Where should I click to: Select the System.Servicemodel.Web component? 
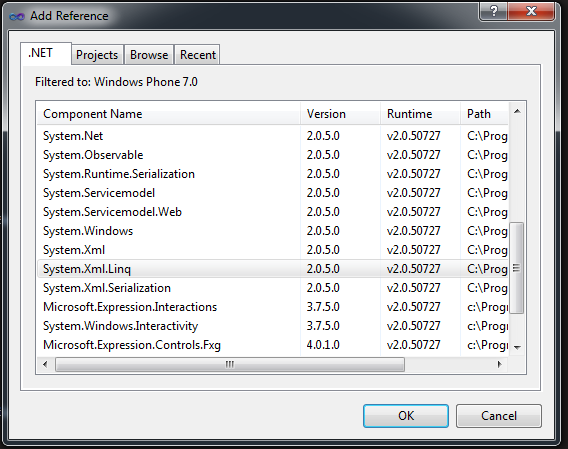[273, 212]
